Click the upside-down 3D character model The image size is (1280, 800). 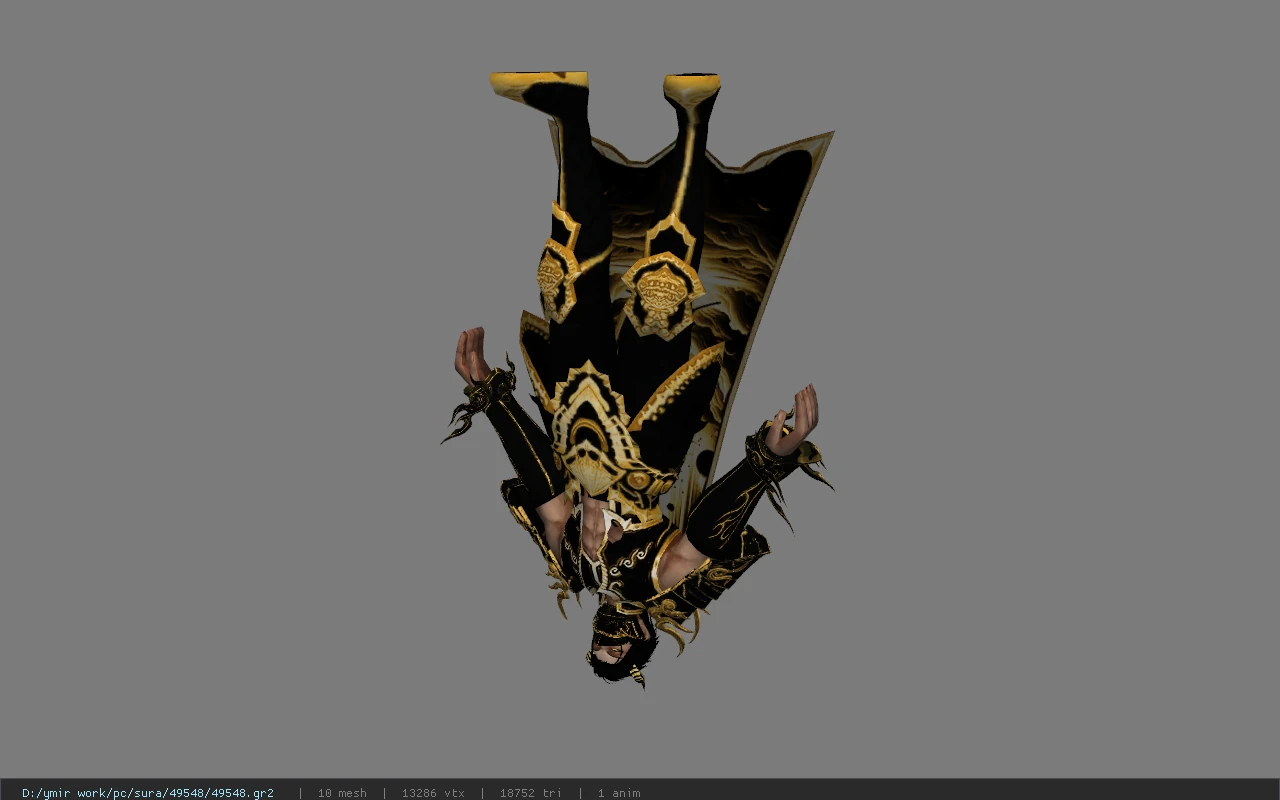coord(637,380)
